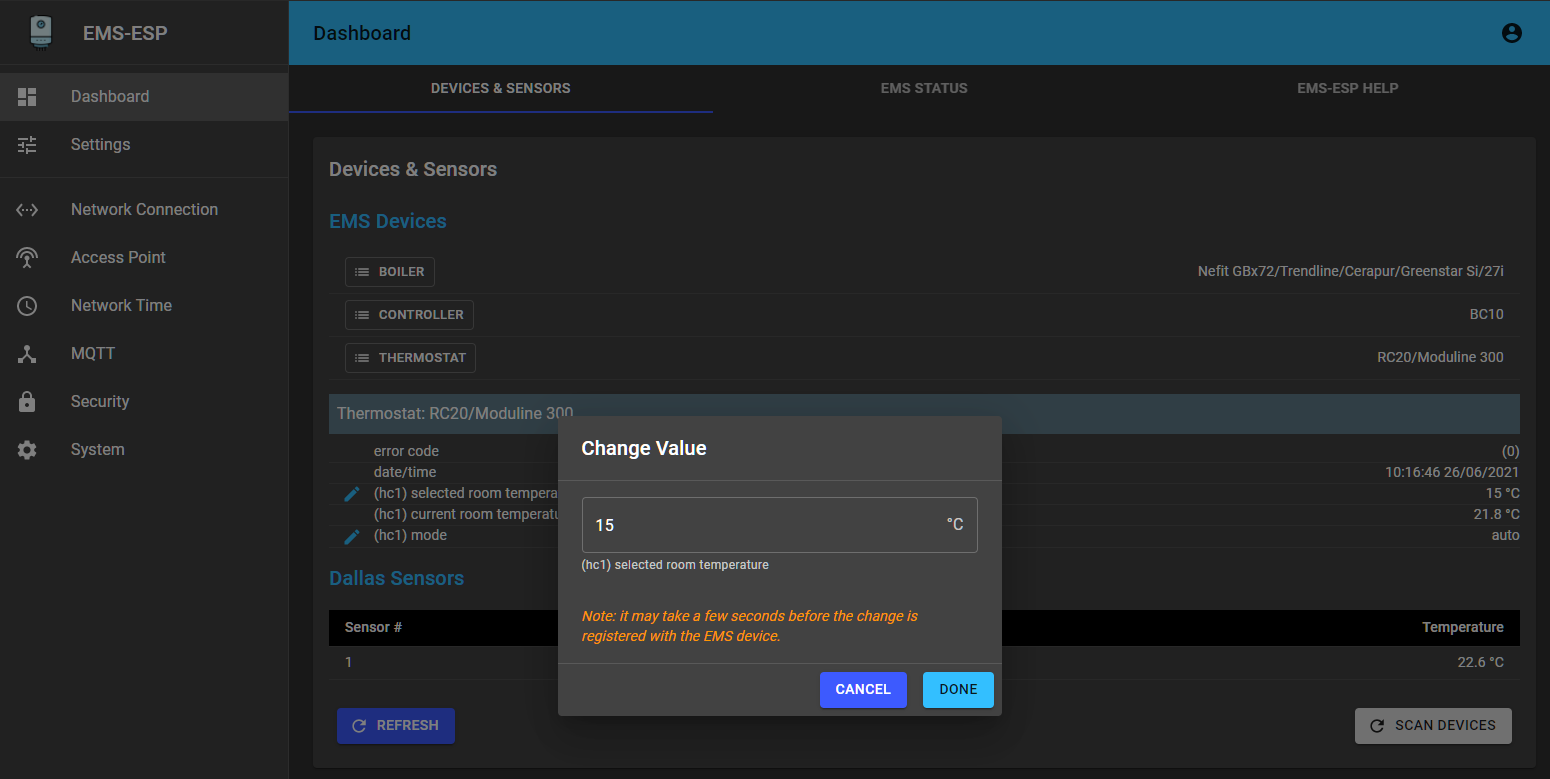Expand the Boiler device details
The width and height of the screenshot is (1550, 779).
pos(390,272)
